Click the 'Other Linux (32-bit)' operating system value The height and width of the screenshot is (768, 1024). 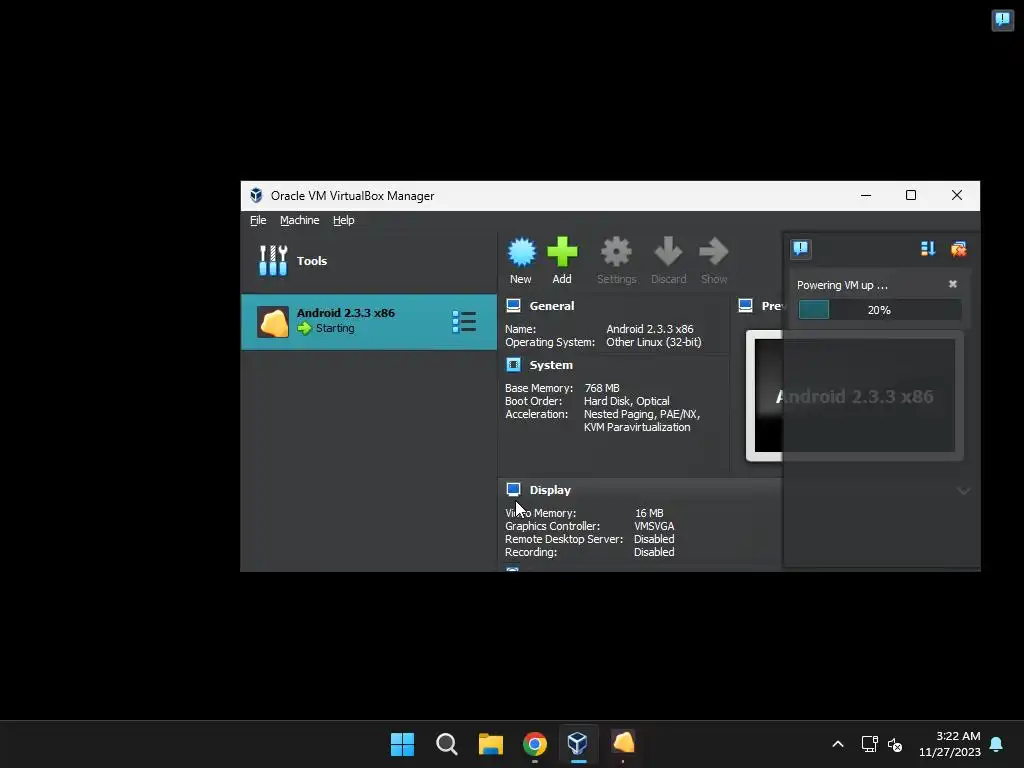point(654,342)
